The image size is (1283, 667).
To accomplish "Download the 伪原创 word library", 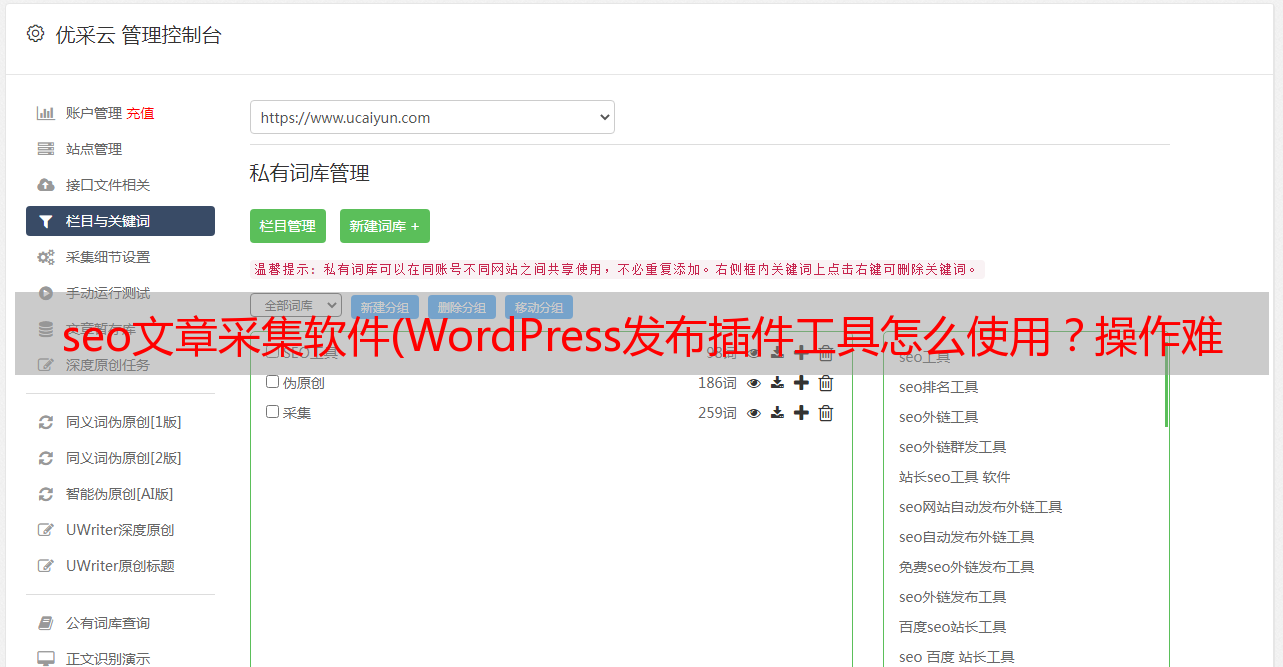I will point(777,383).
